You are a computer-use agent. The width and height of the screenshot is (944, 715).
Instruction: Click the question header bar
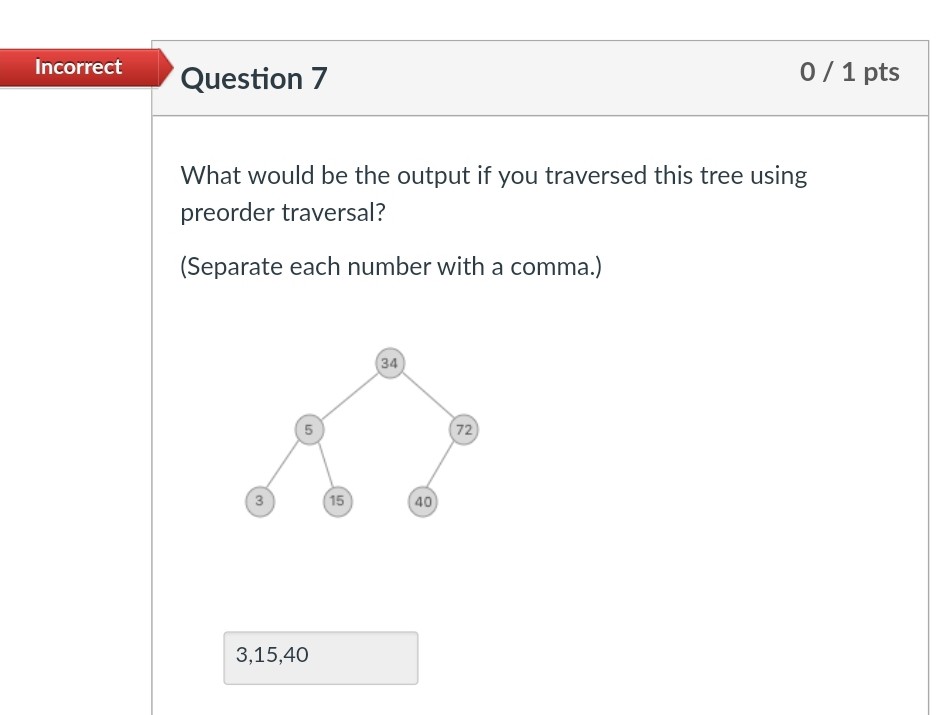tap(540, 78)
